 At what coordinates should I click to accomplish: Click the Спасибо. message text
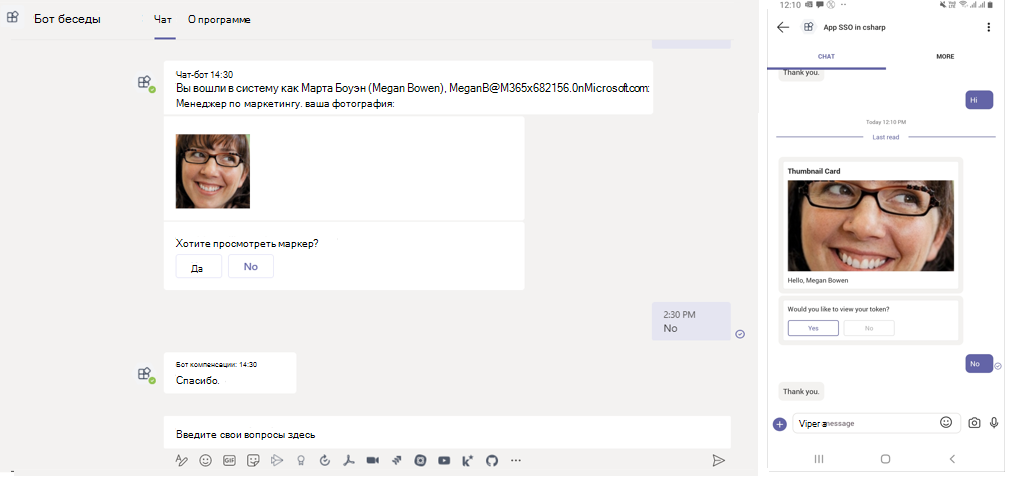[198, 381]
